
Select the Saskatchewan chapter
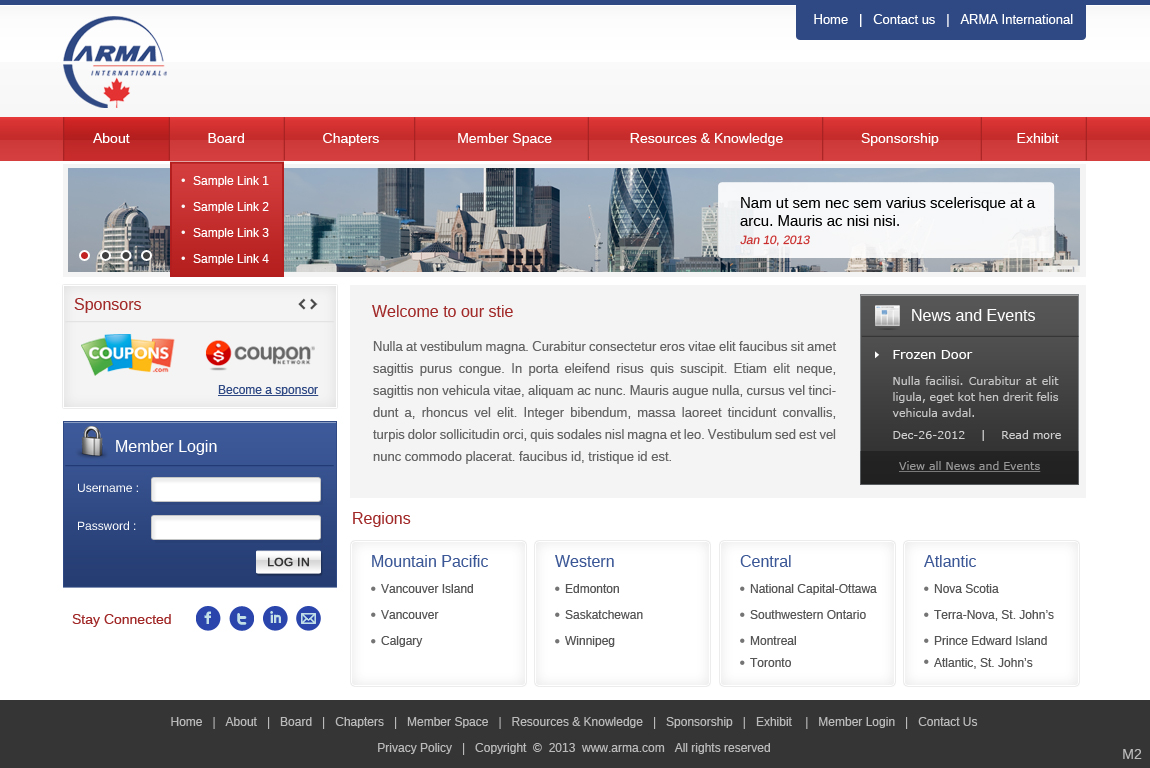point(604,615)
